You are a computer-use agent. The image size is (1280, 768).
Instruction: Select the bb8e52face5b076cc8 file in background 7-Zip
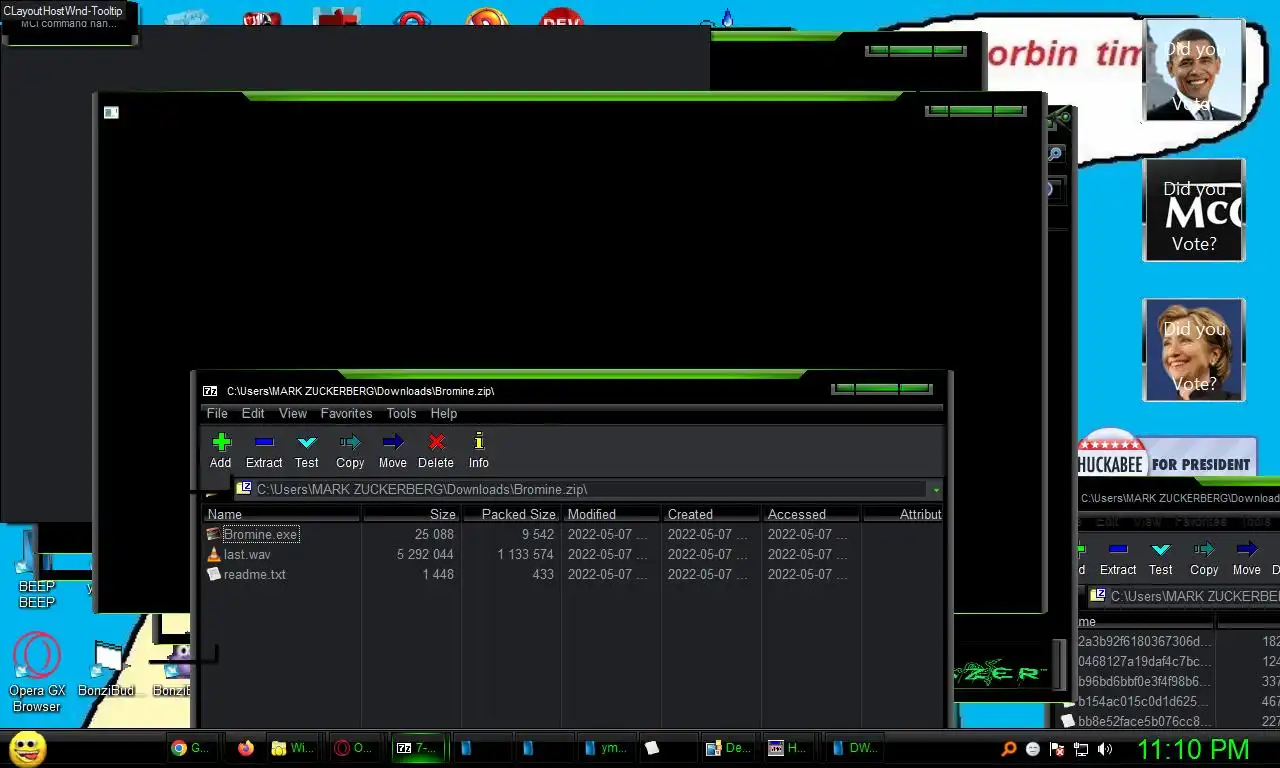pos(1136,721)
